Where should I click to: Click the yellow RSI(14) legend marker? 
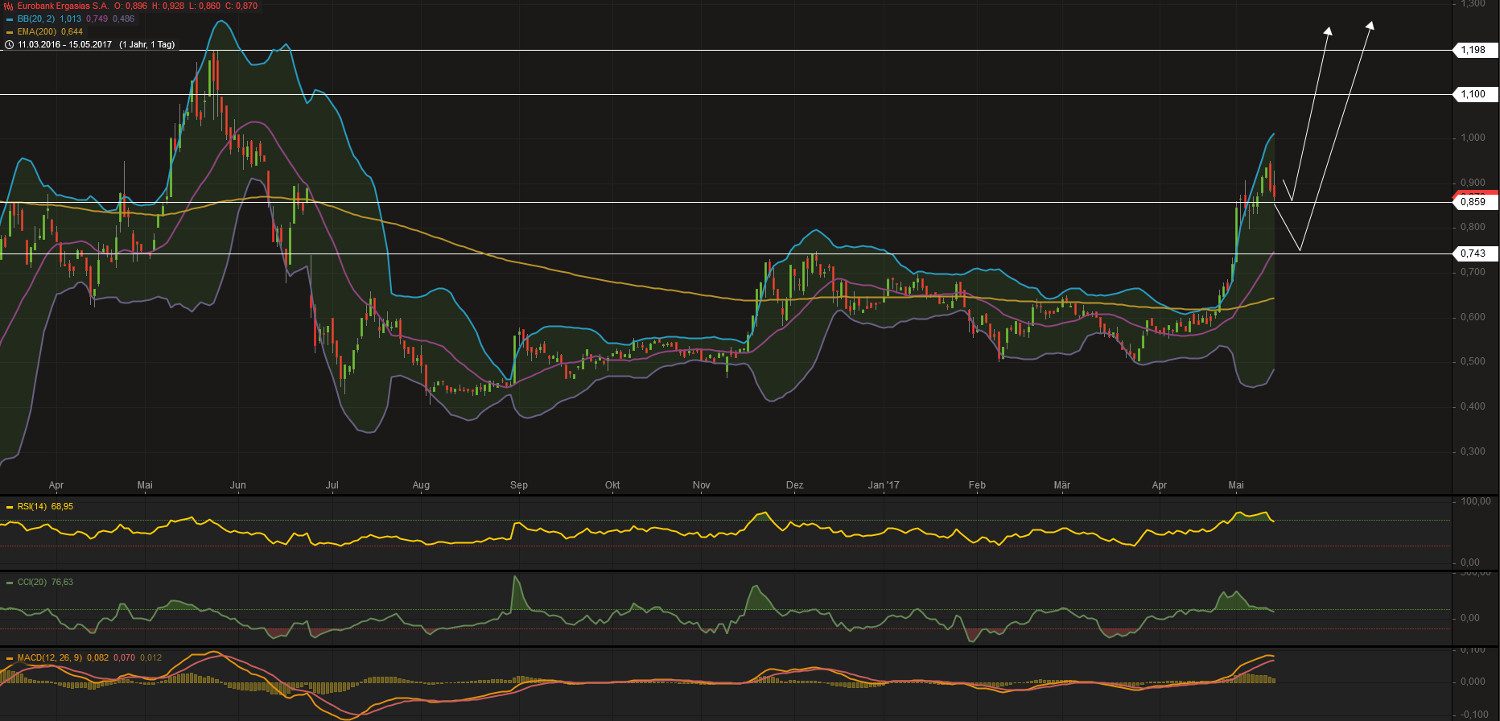click(9, 507)
